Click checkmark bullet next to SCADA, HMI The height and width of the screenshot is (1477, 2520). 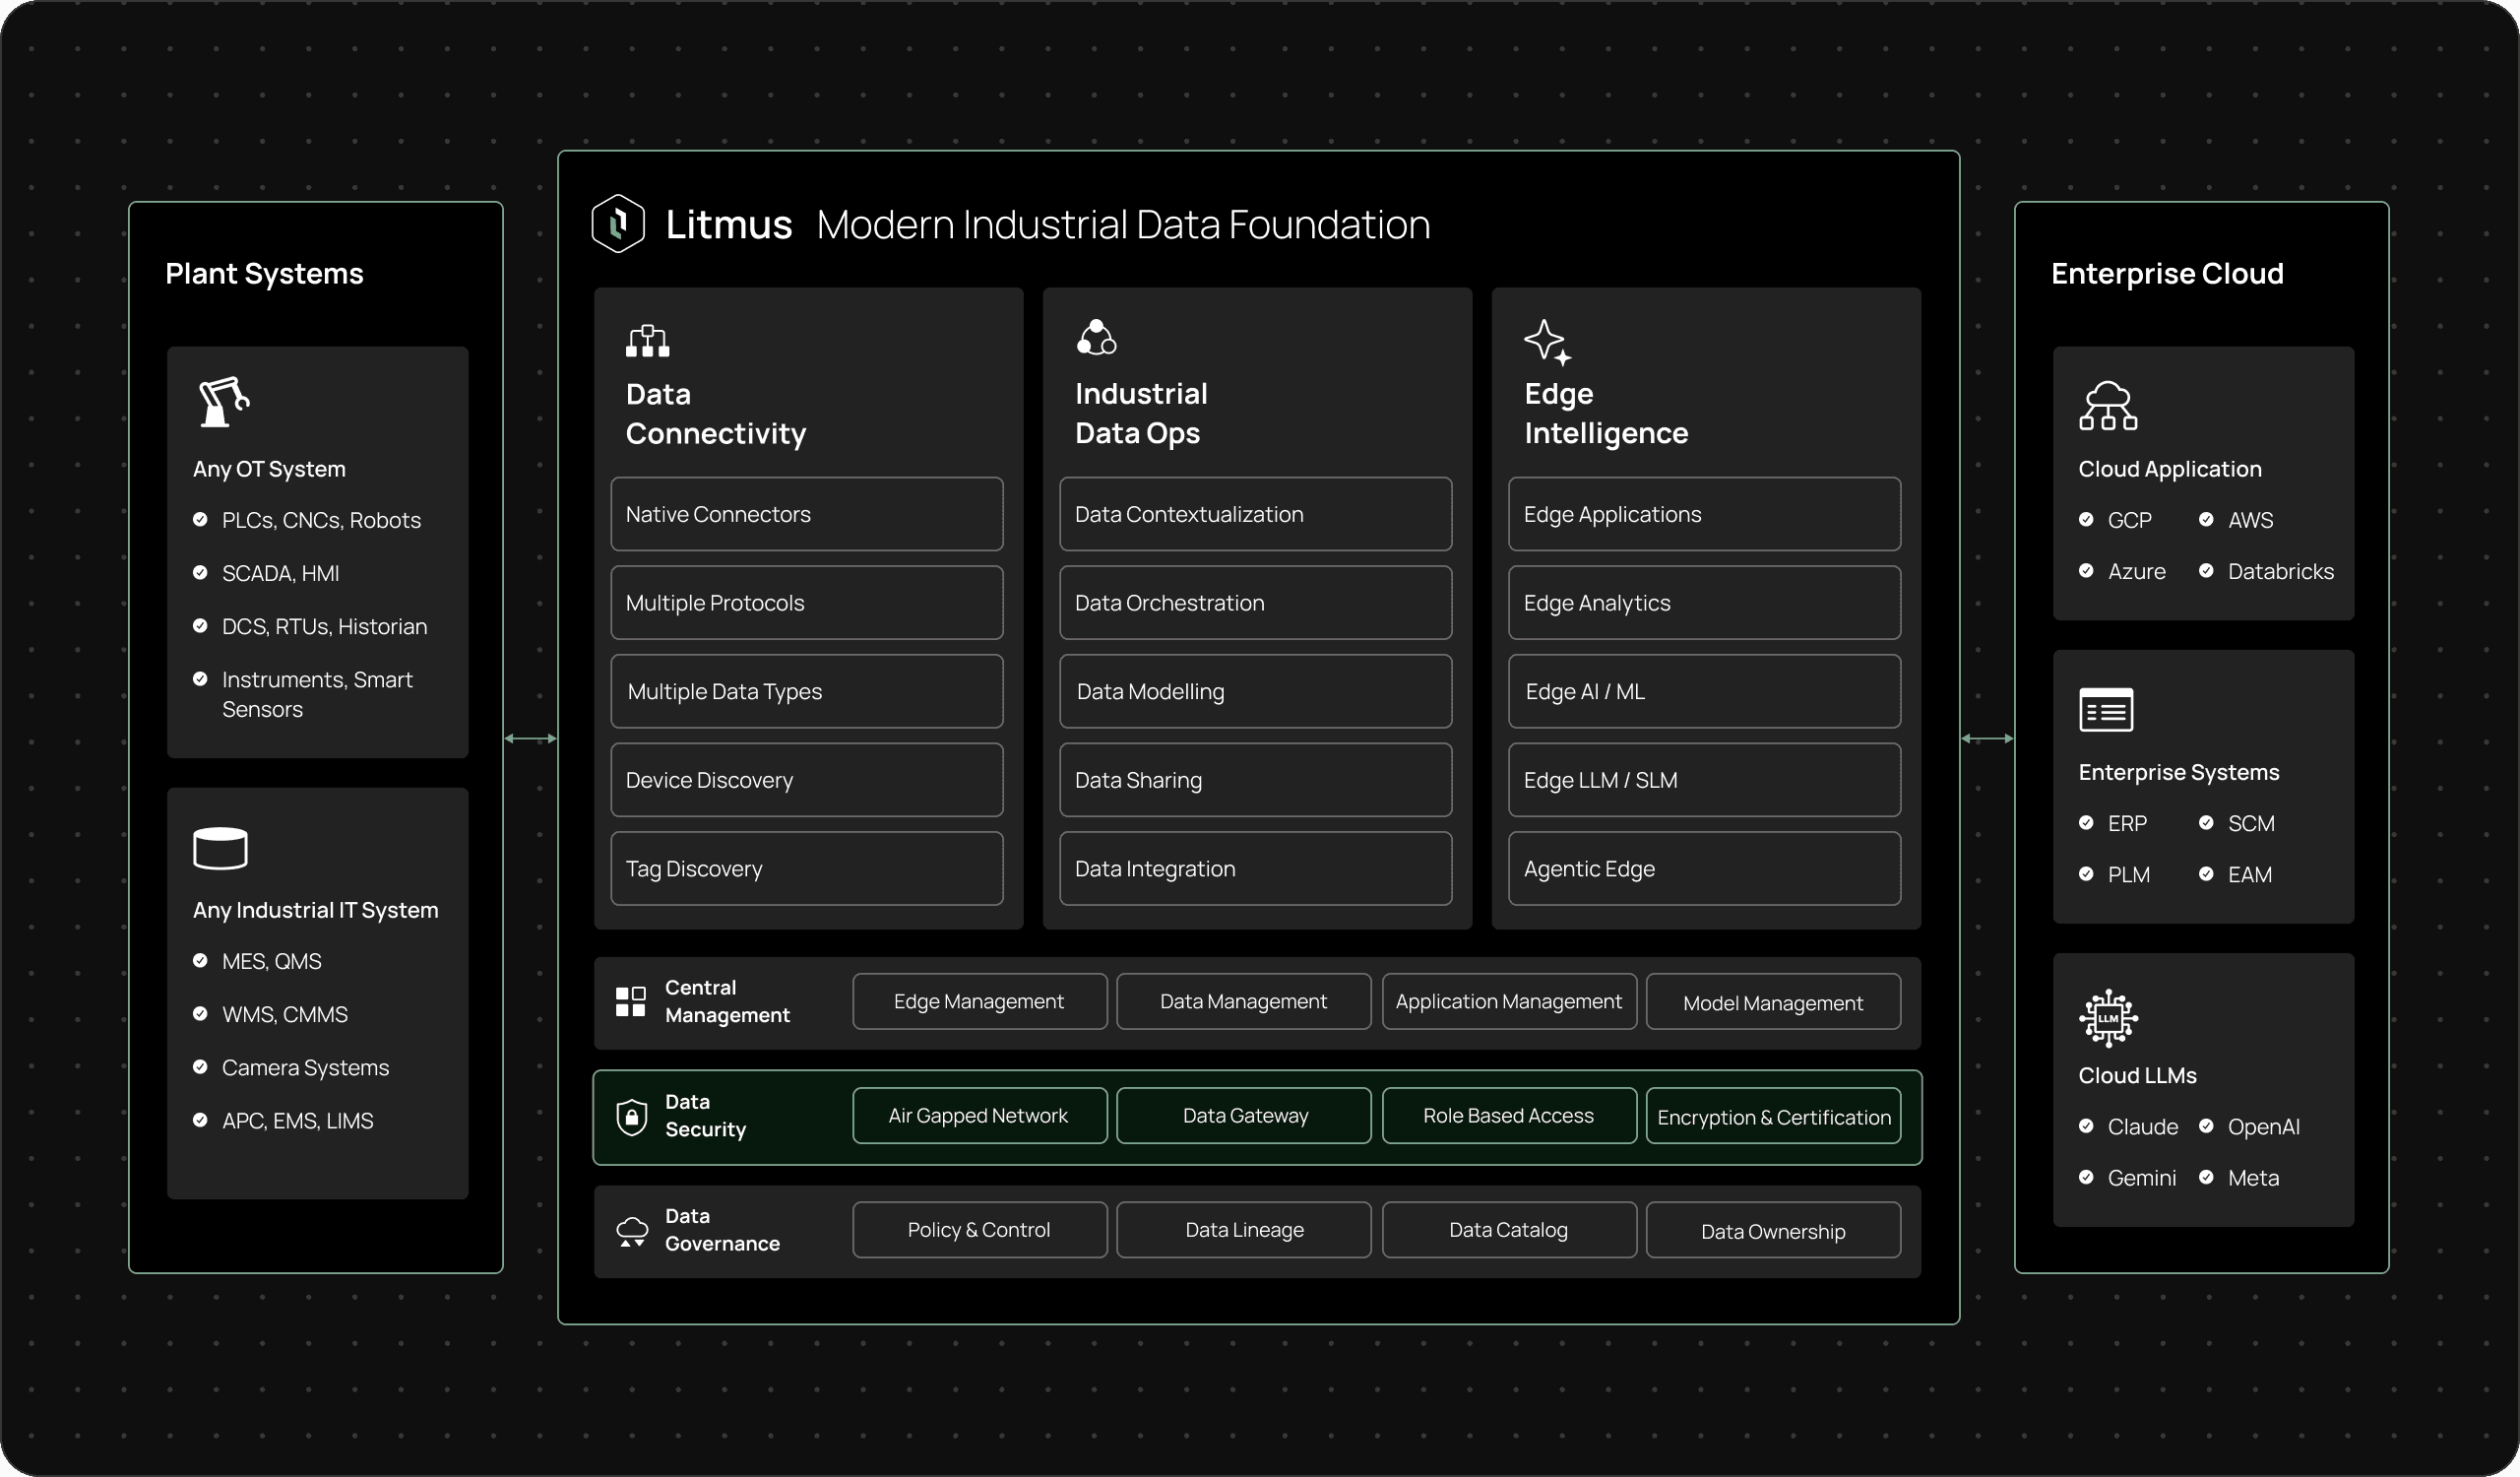tap(200, 573)
